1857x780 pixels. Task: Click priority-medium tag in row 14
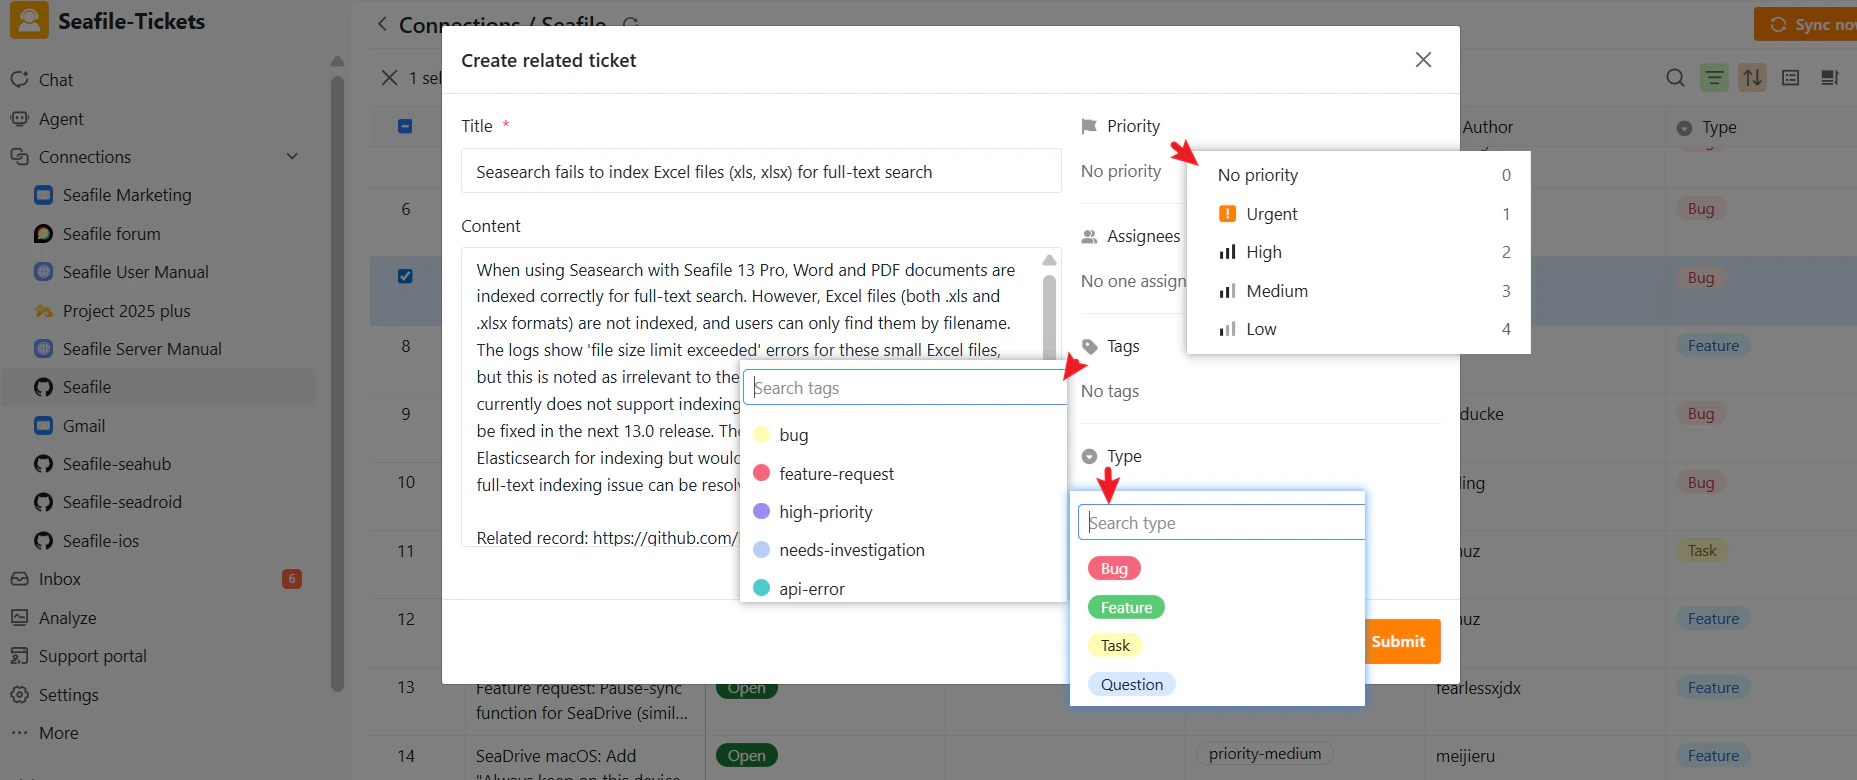(x=1264, y=754)
